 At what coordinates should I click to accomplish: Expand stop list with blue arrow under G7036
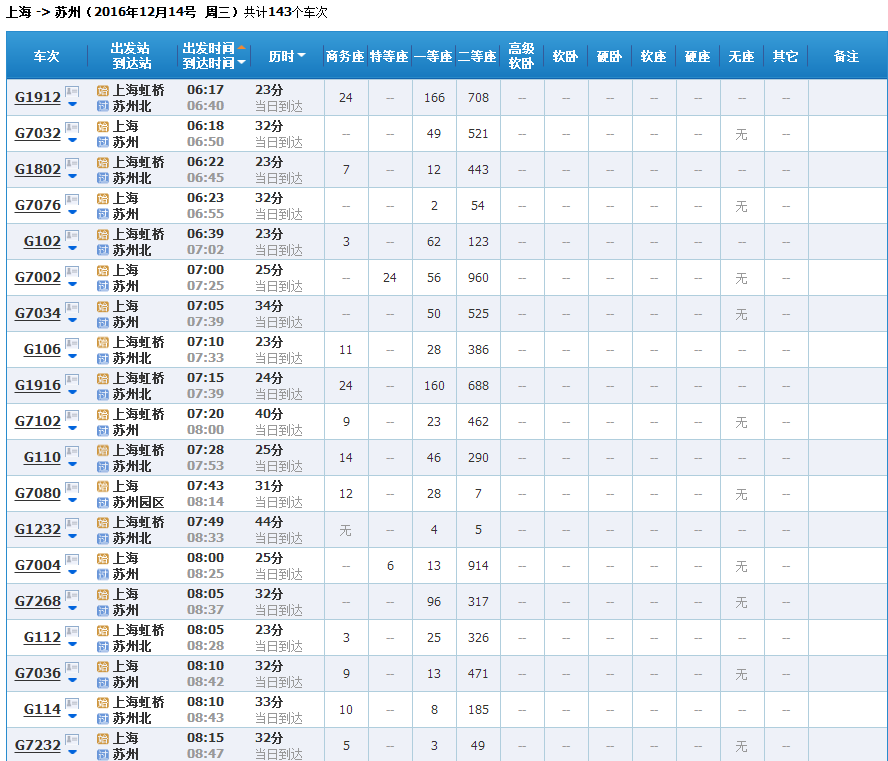72,680
